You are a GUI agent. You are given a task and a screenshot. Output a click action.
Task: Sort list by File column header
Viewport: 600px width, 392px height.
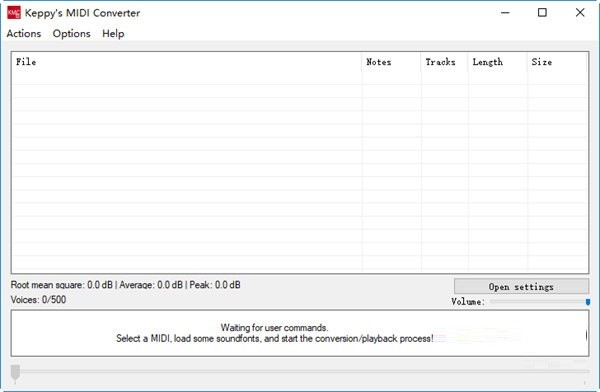coord(186,62)
